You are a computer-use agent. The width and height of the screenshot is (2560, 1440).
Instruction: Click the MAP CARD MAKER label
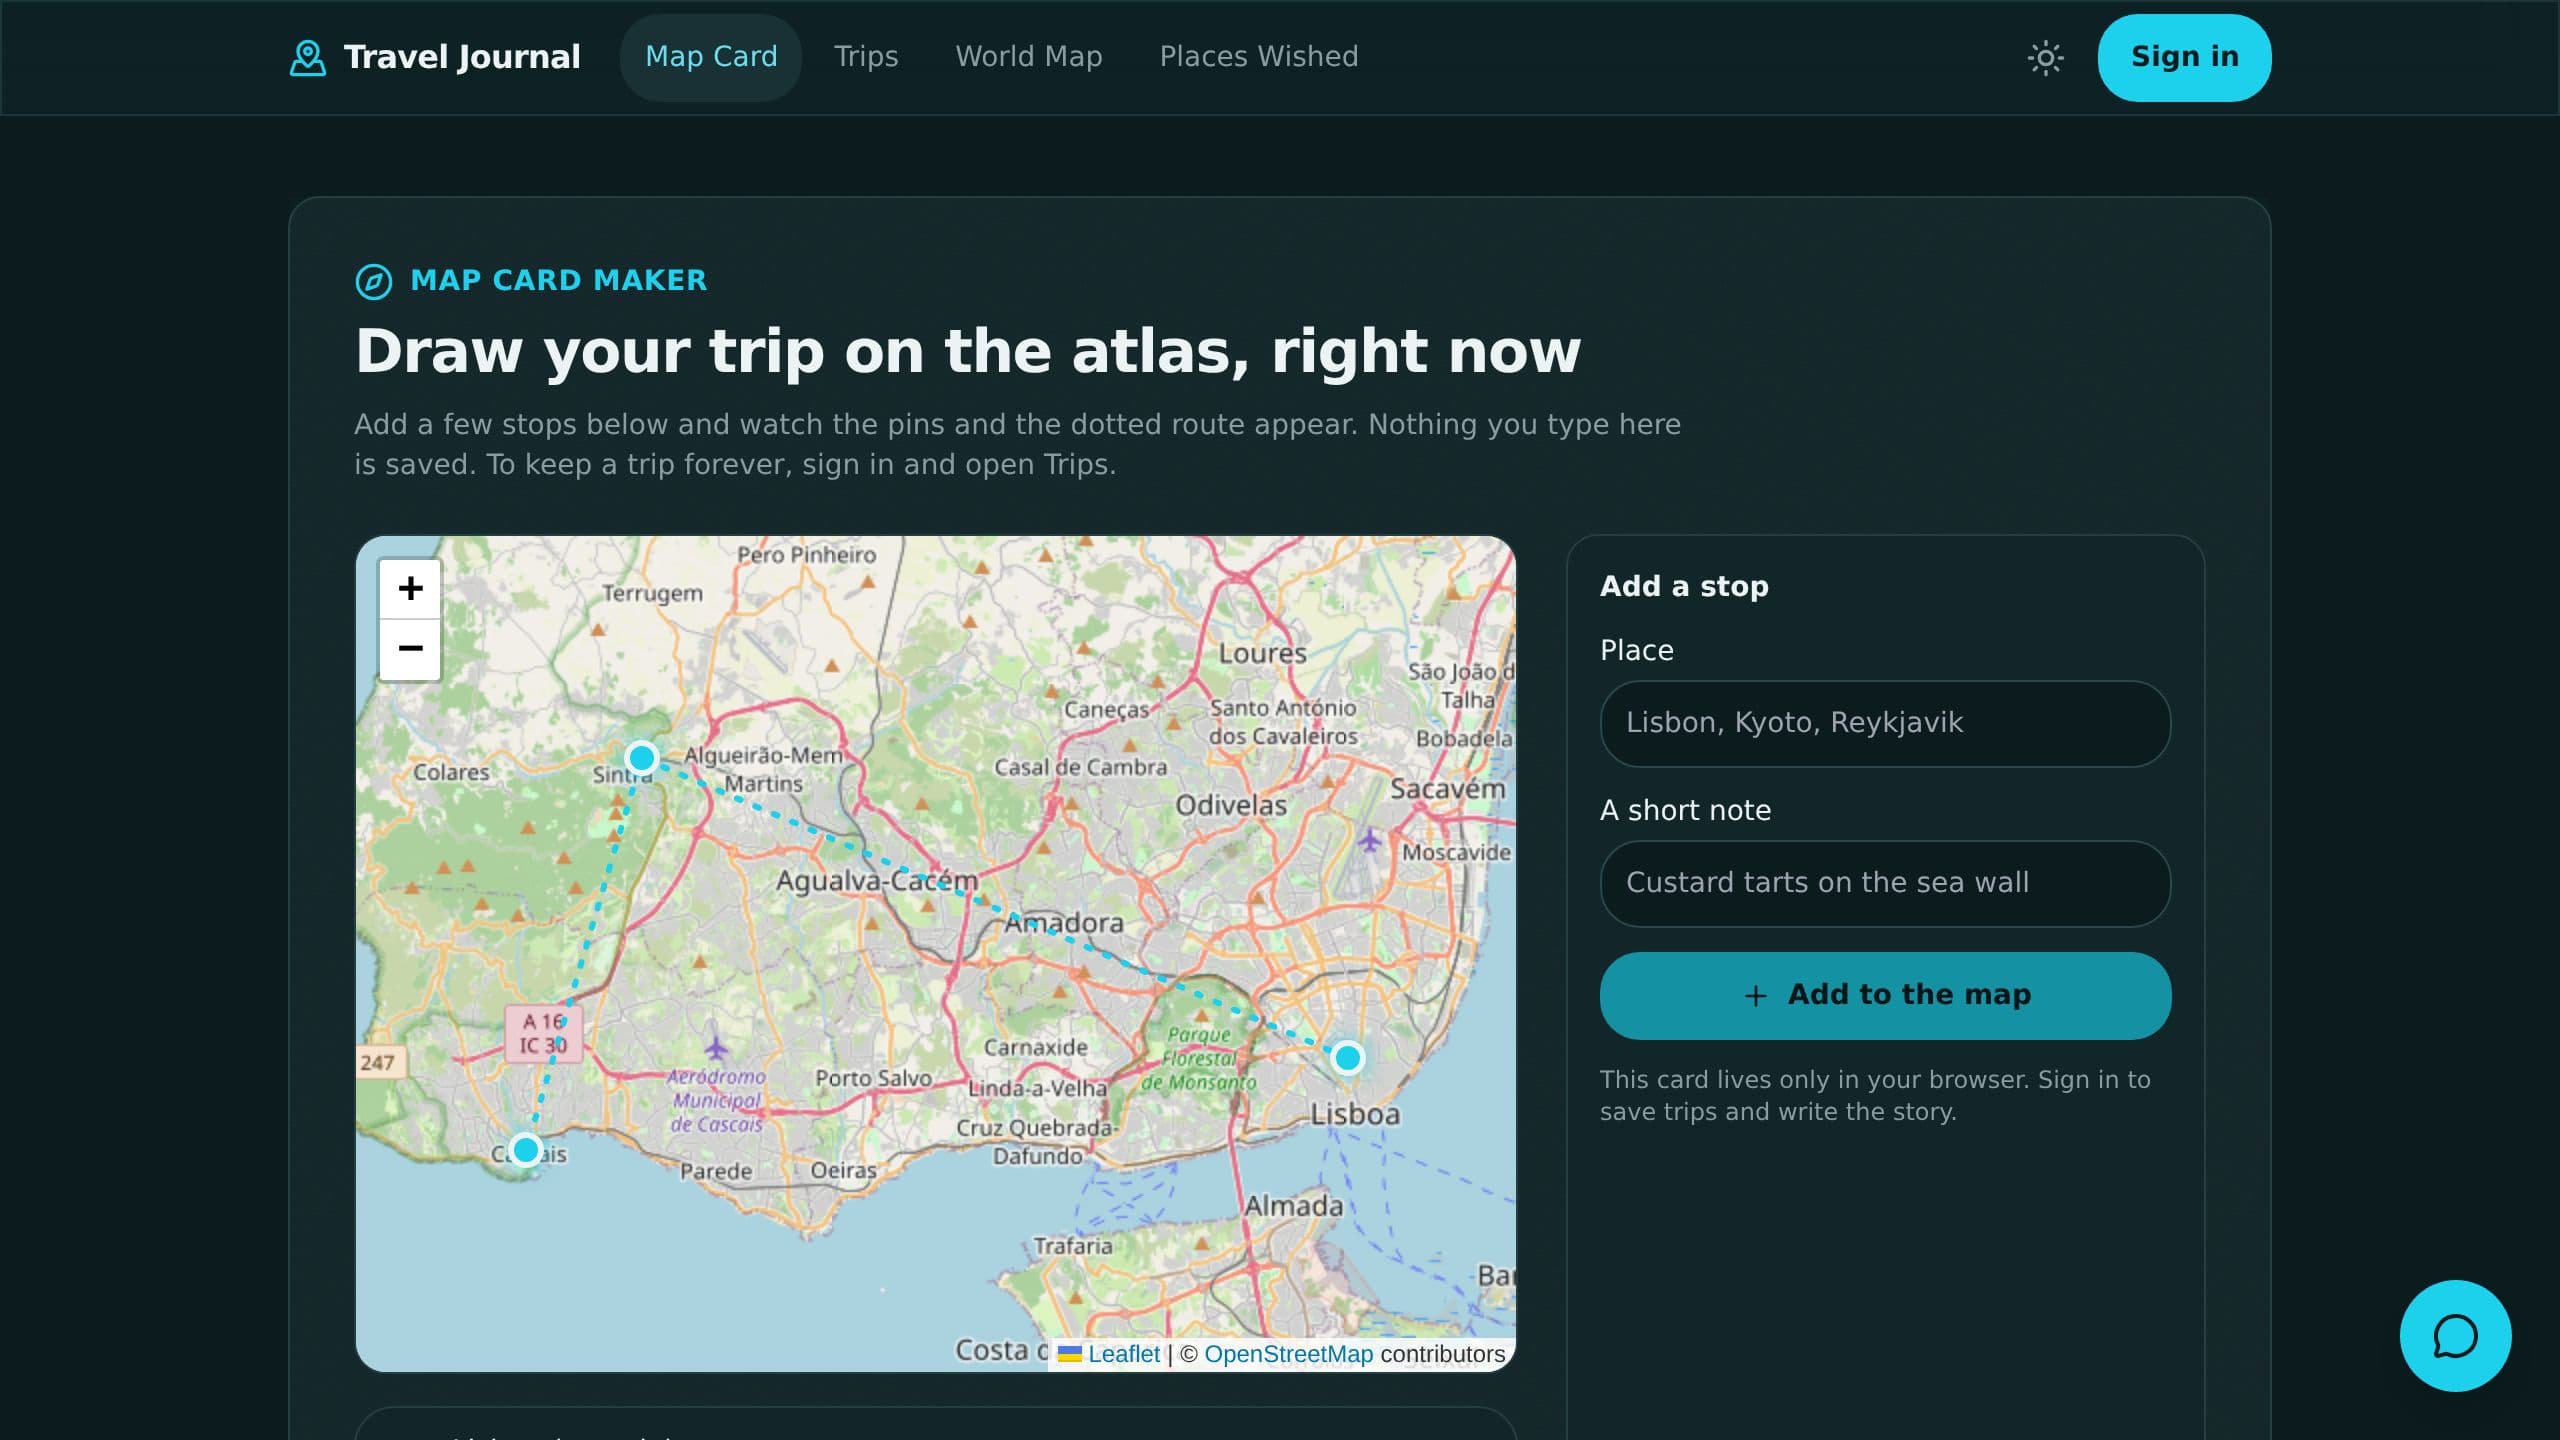558,281
